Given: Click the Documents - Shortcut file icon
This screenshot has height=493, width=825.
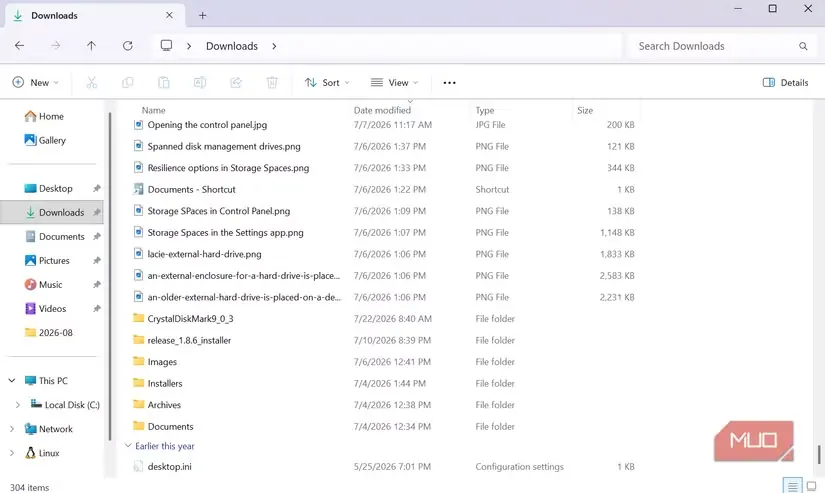Looking at the screenshot, I should point(138,189).
